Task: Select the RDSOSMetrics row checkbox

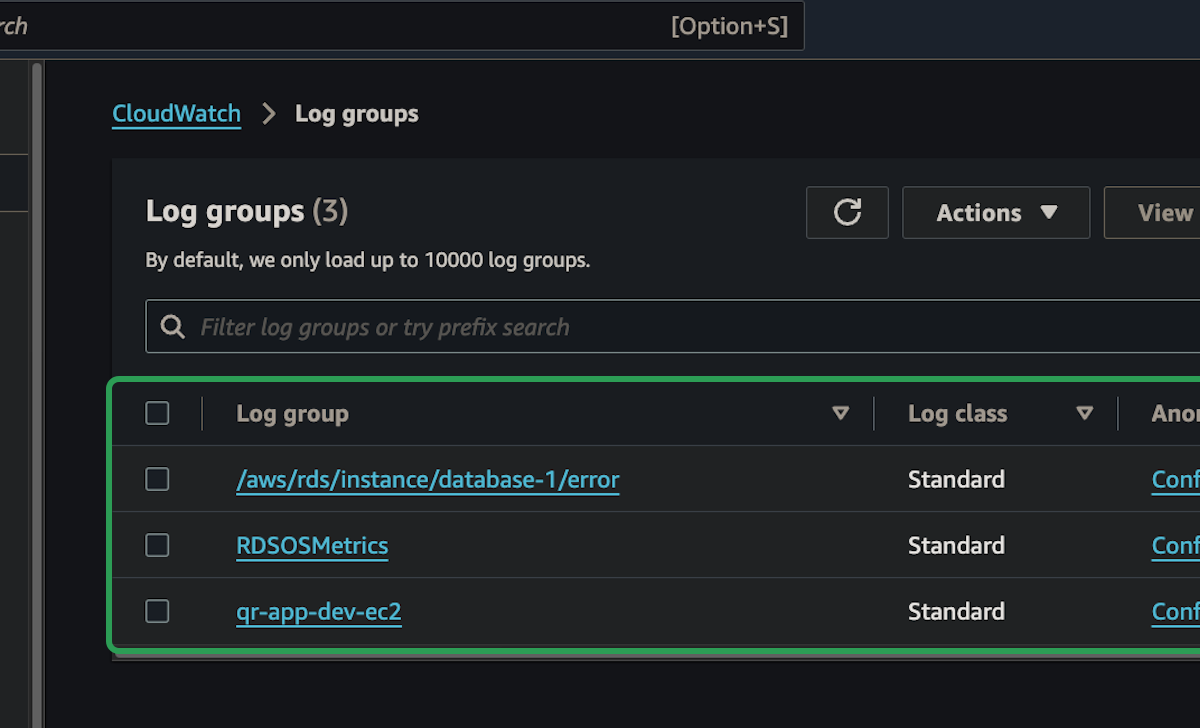Action: coord(157,545)
